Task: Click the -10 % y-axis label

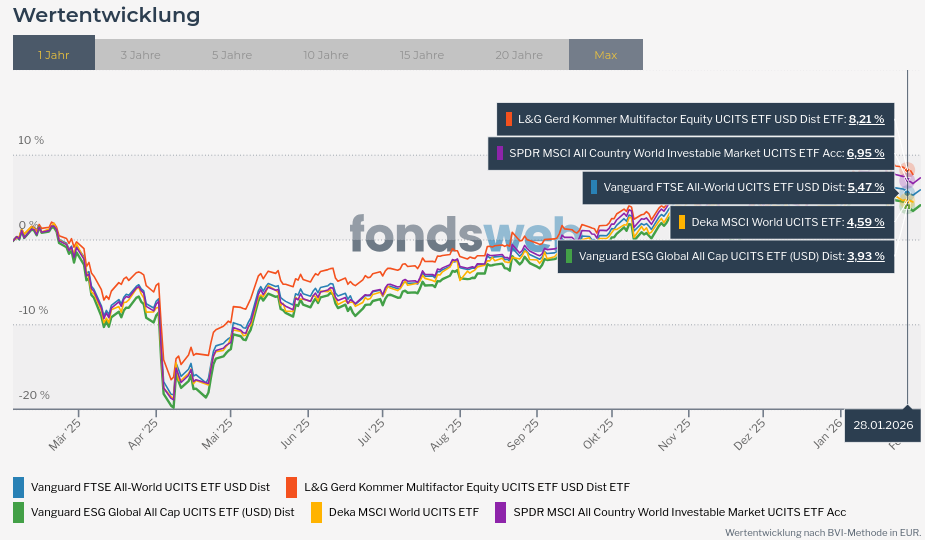Action: [33, 310]
